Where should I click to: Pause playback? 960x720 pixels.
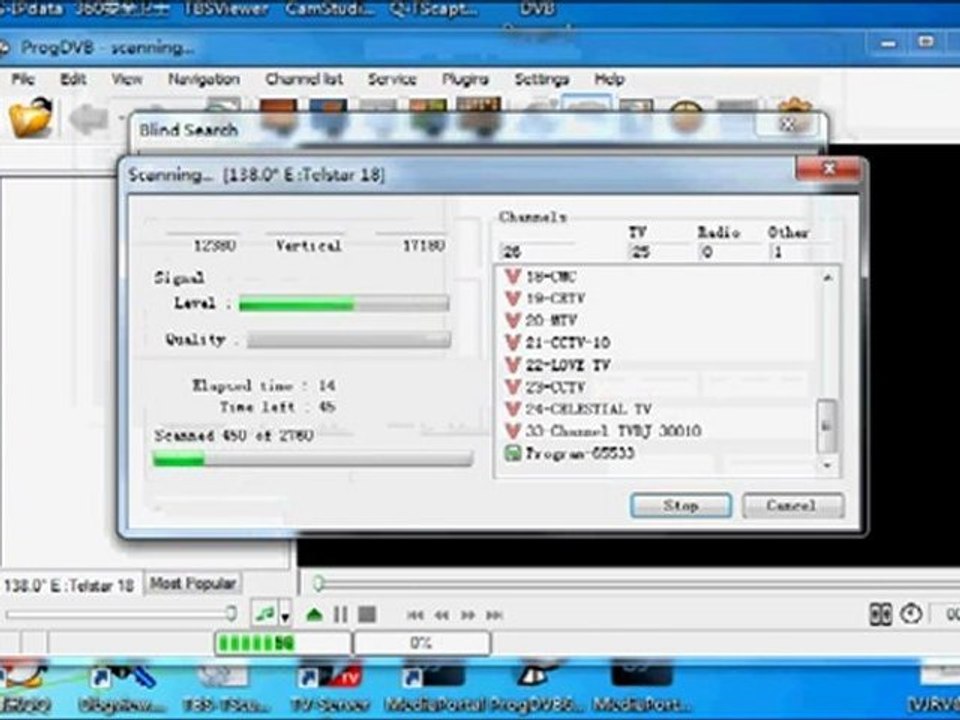coord(340,614)
